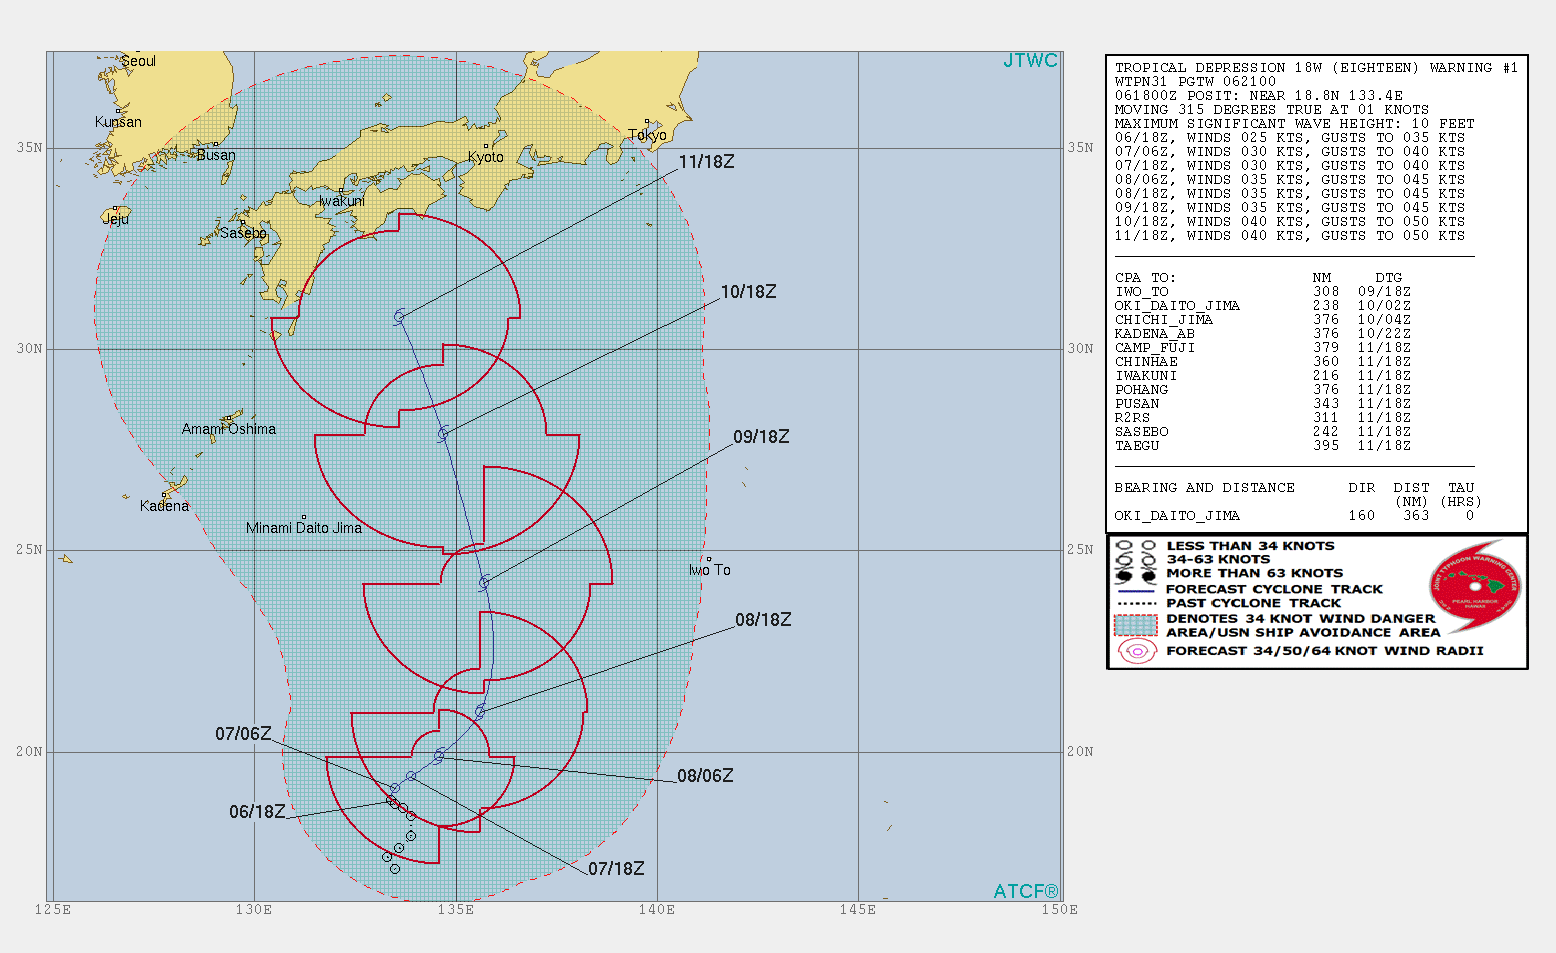Viewport: 1556px width, 953px height.
Task: Click the 'CPA TO:' table heading
Action: coord(1145,278)
